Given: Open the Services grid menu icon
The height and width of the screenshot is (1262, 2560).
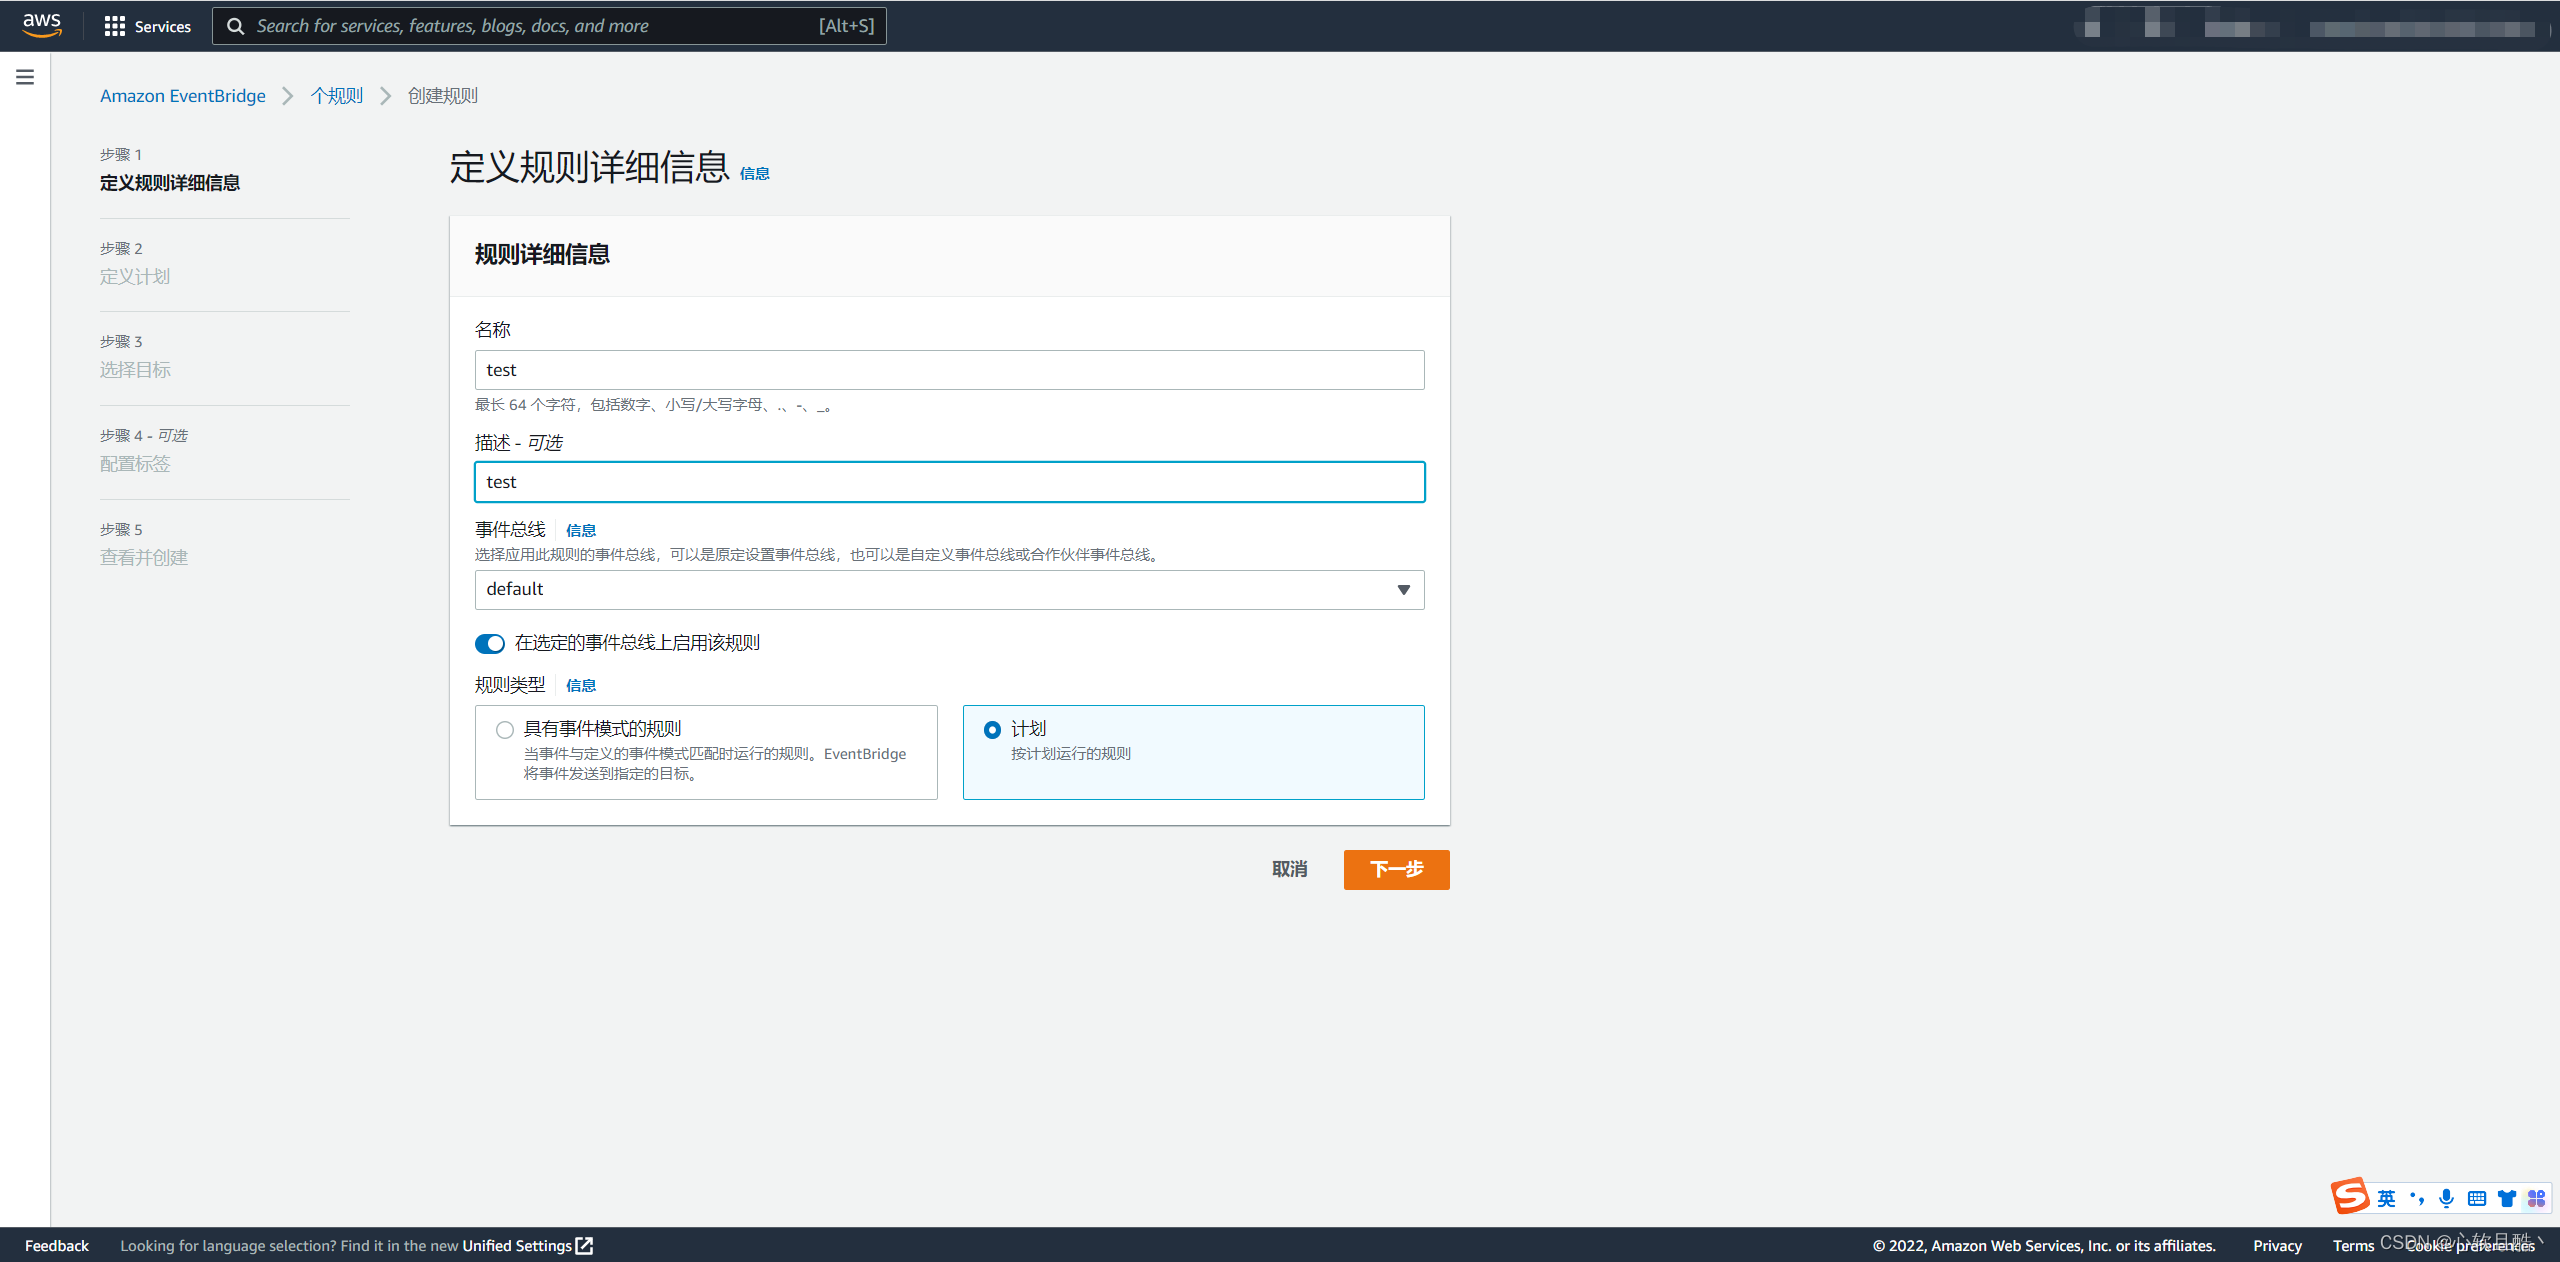Looking at the screenshot, I should (114, 26).
